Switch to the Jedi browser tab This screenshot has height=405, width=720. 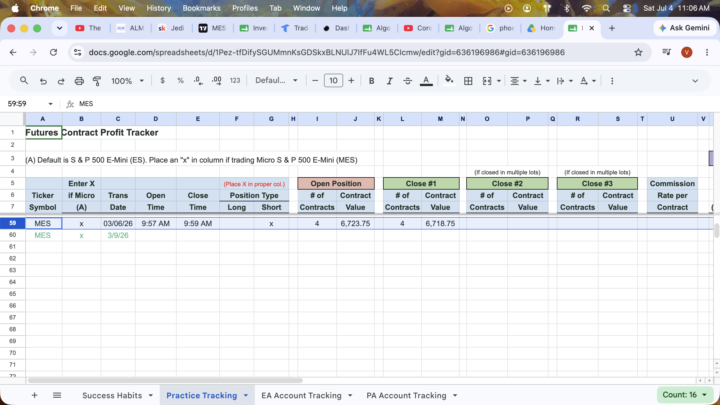[171, 28]
